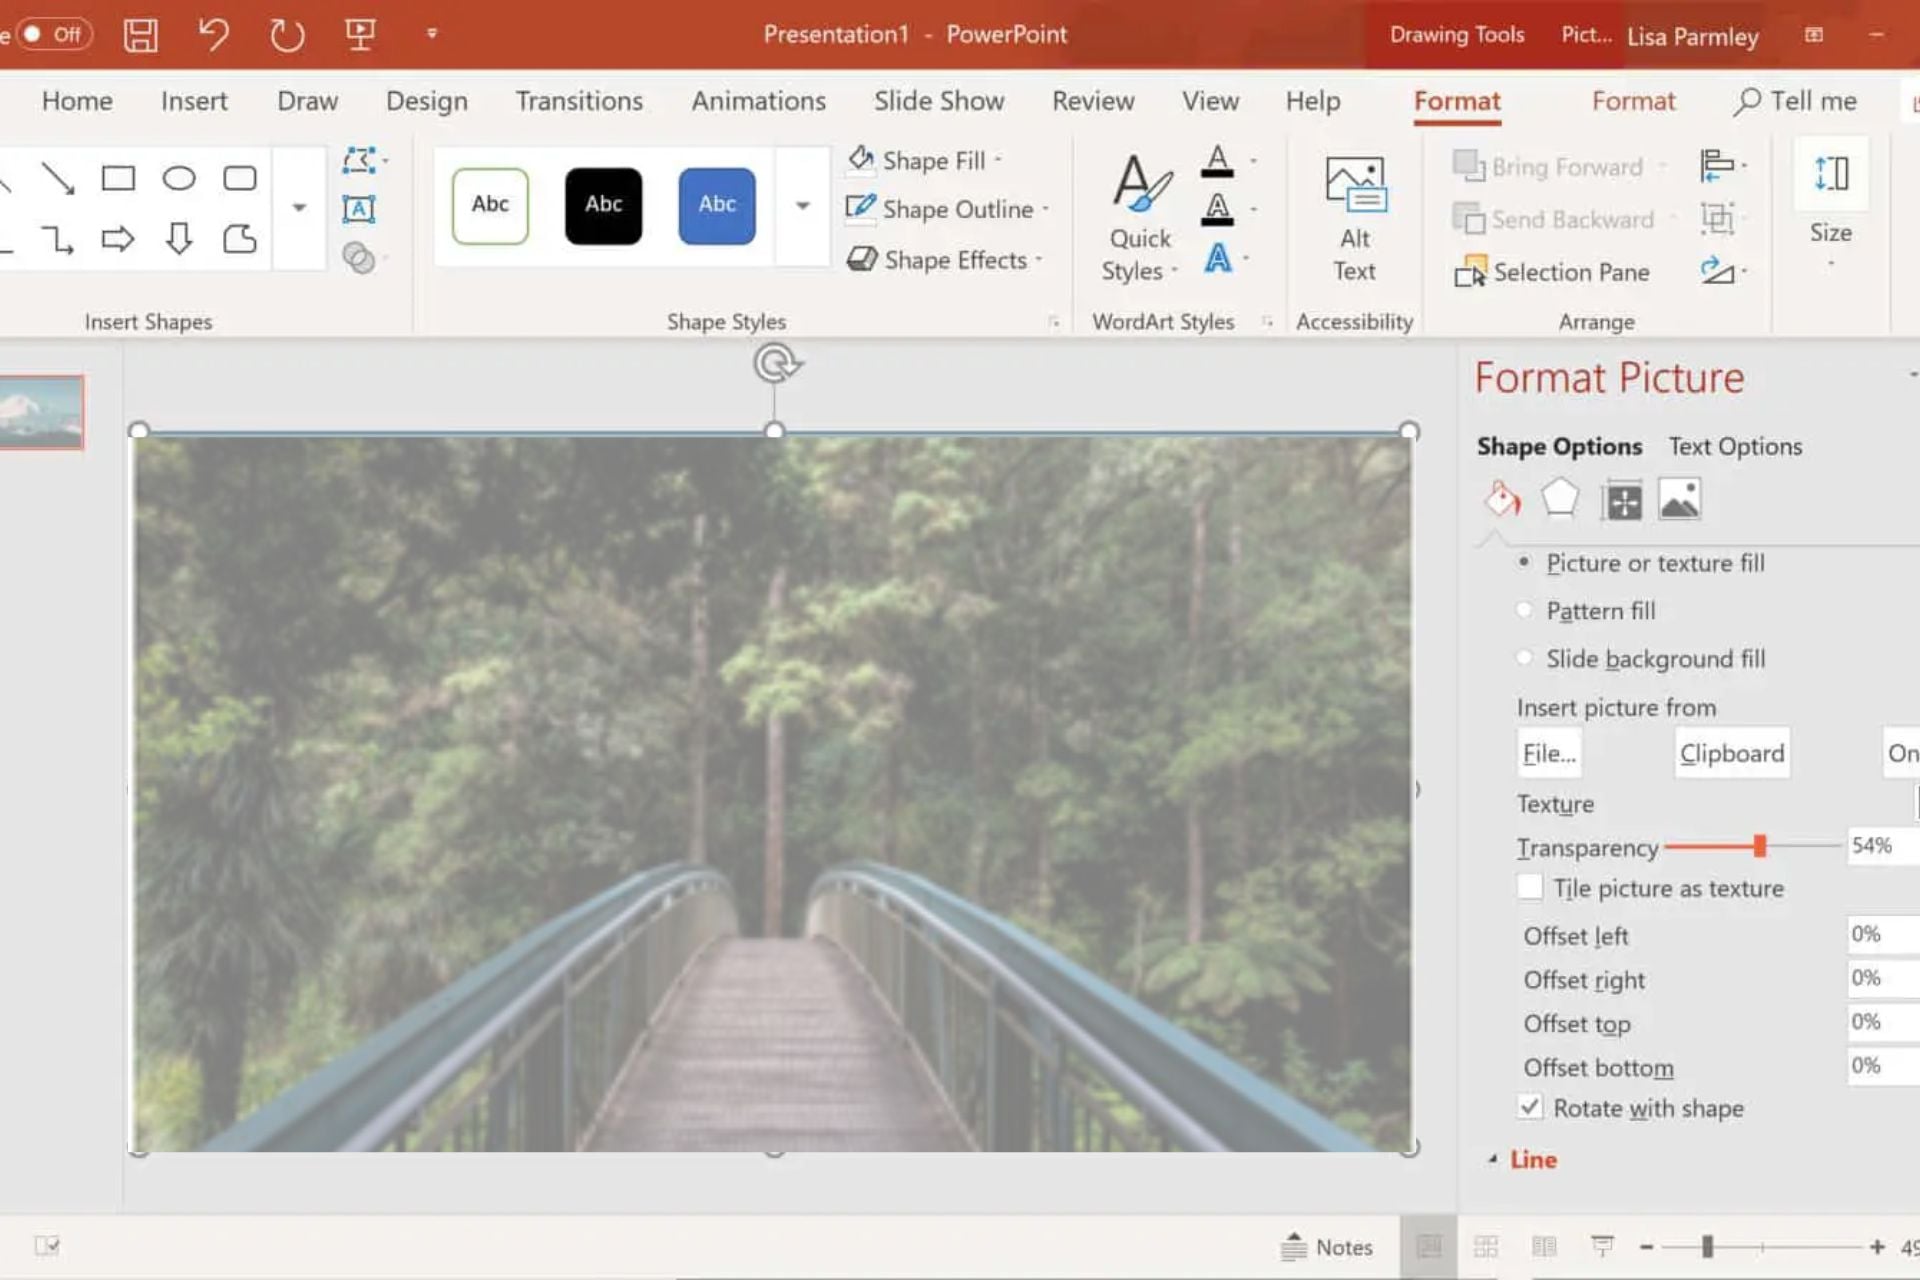Switch to Text Options tab

[x=1735, y=447]
